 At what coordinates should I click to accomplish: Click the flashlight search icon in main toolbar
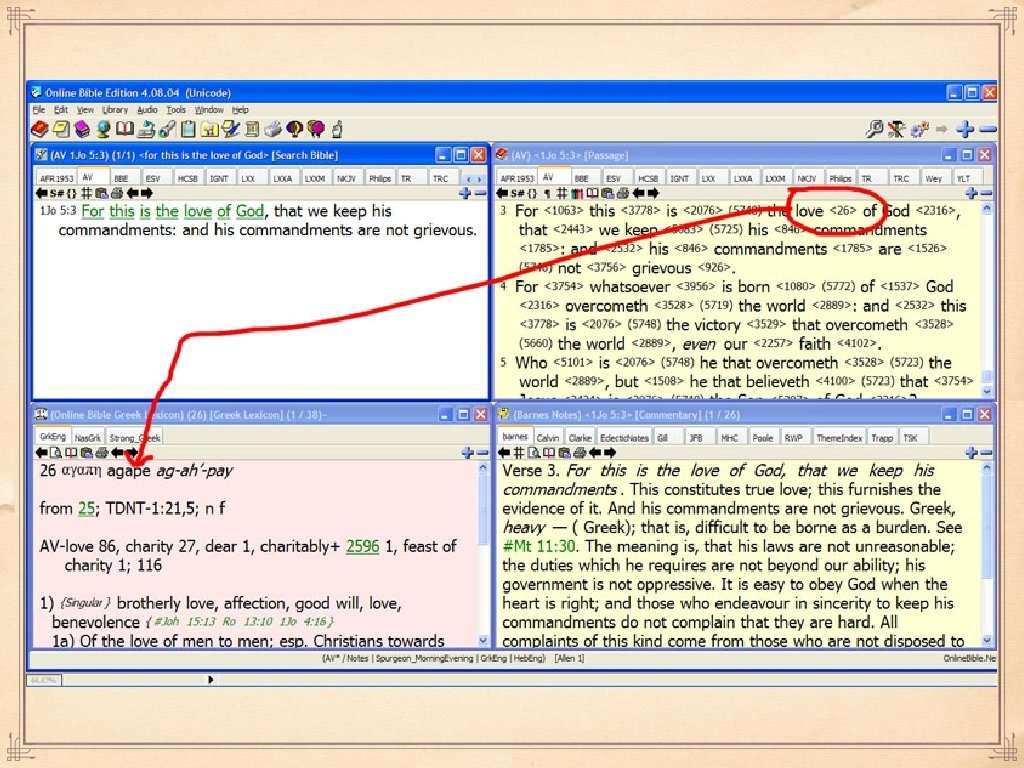click(167, 129)
